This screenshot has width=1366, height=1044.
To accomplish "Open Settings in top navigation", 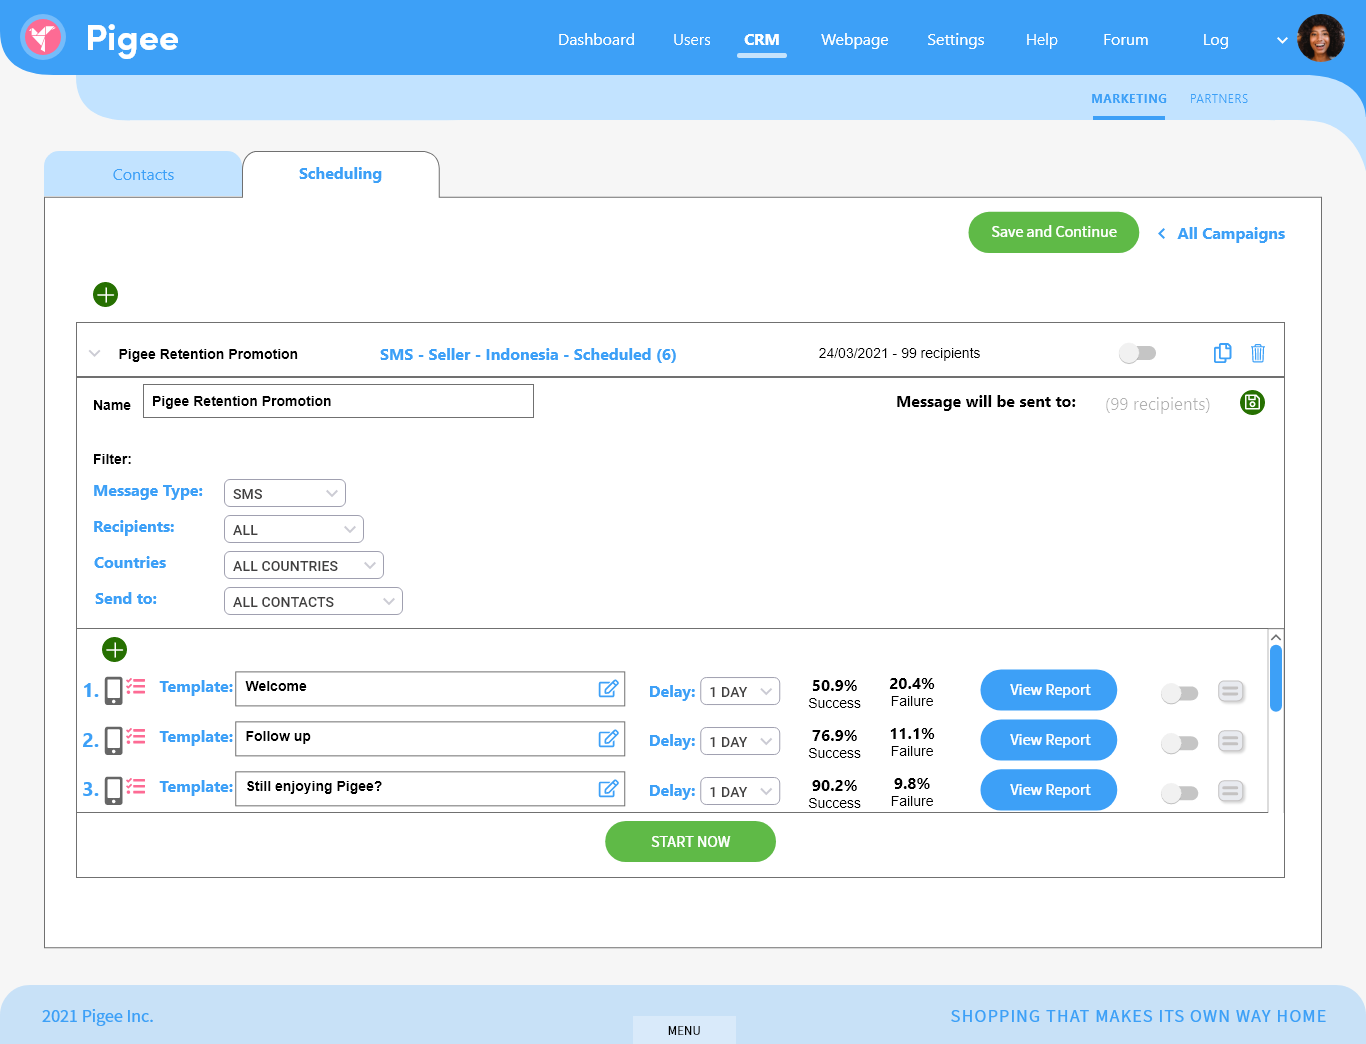I will click(956, 40).
